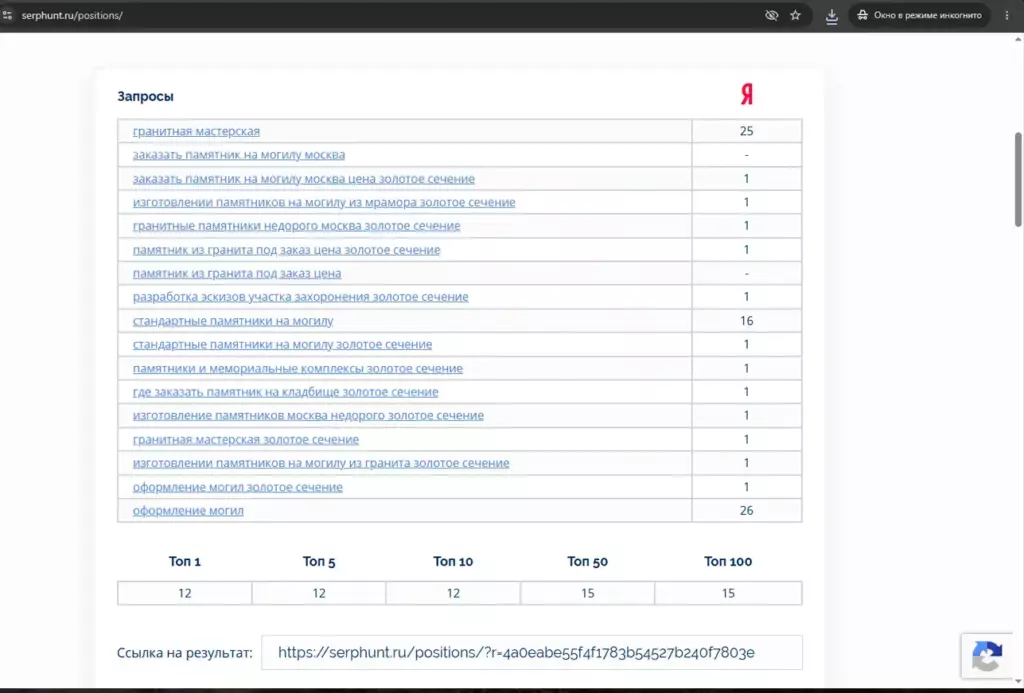Click the 'Ссылка на результат:' label

[184, 653]
